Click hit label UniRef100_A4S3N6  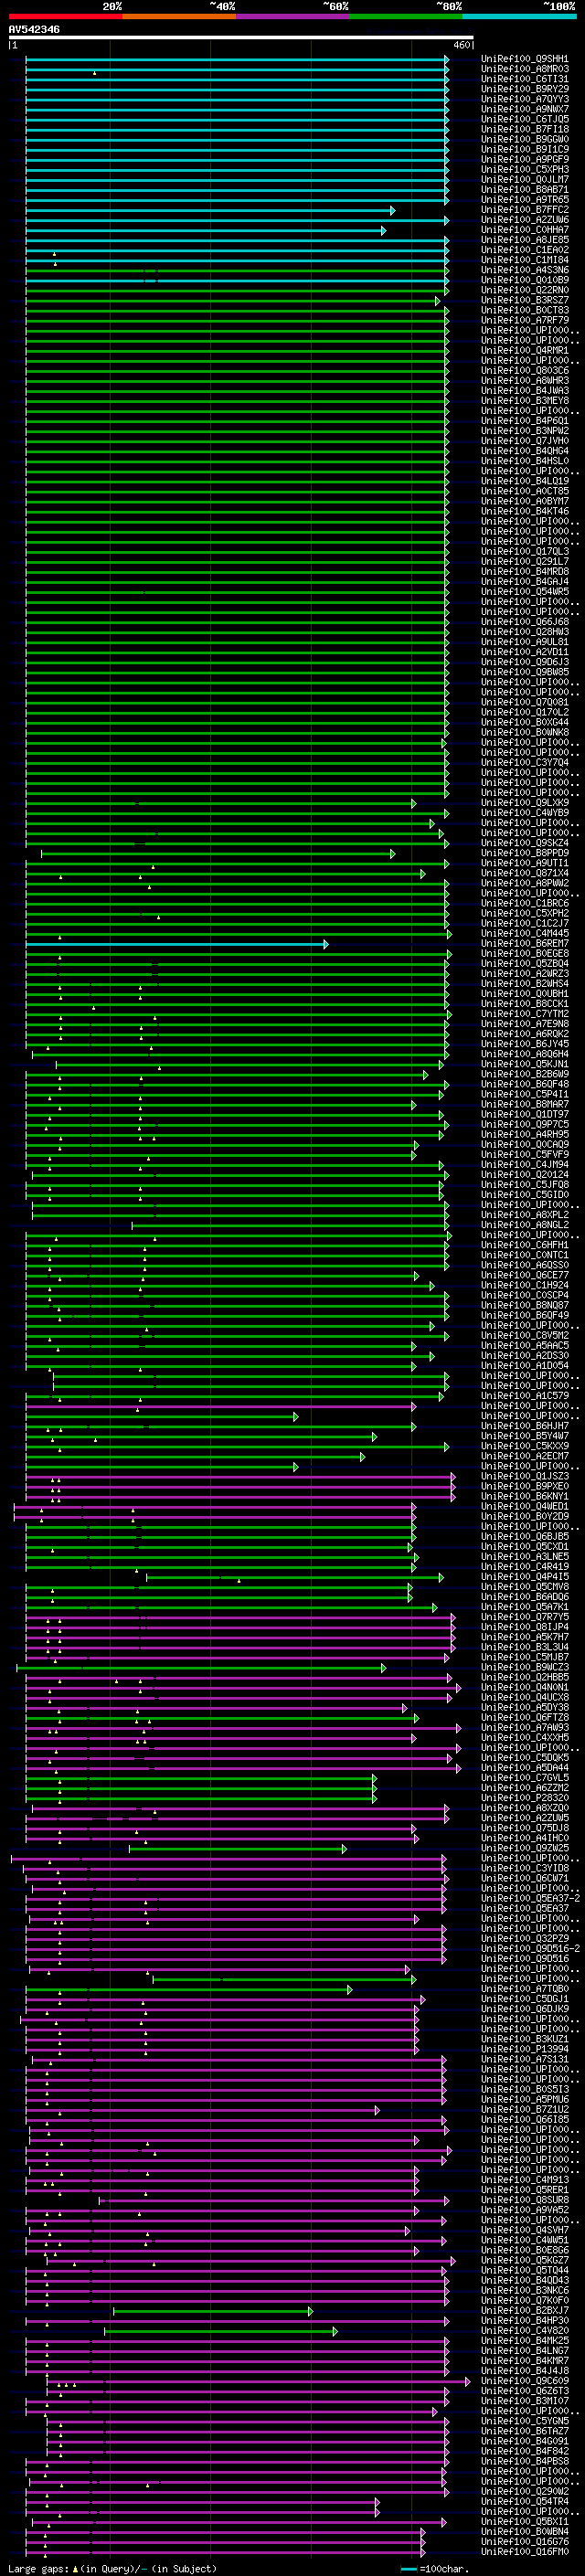pos(525,270)
